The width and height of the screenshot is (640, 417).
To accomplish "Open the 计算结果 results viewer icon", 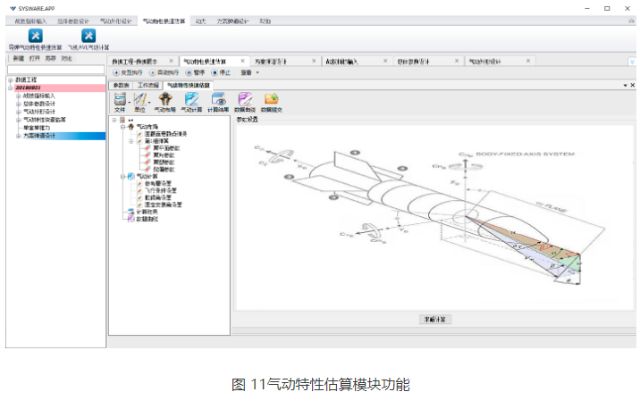I will point(218,101).
